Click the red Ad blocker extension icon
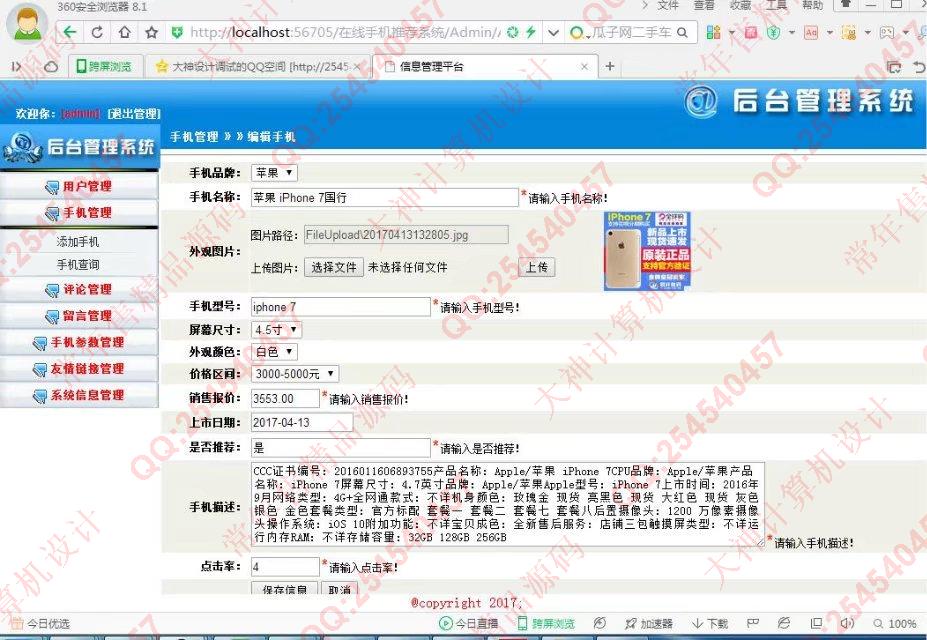 [811, 33]
